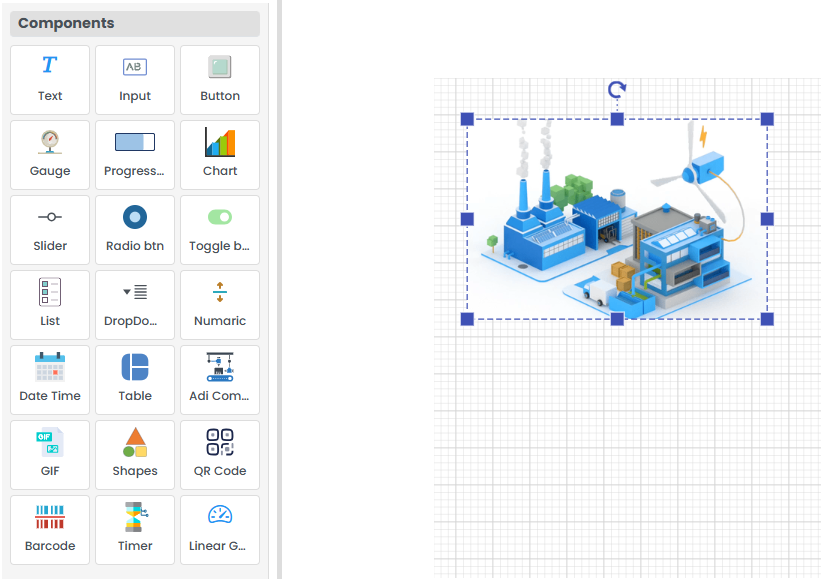Click the left-middle handle of image
Viewport: 821px width, 579px height.
pyautogui.click(x=467, y=219)
